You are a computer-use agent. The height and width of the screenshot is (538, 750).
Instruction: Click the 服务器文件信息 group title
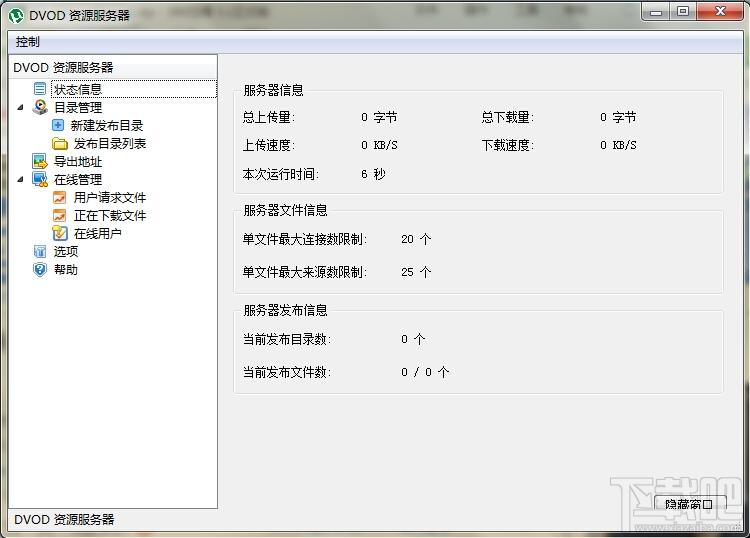pos(285,210)
